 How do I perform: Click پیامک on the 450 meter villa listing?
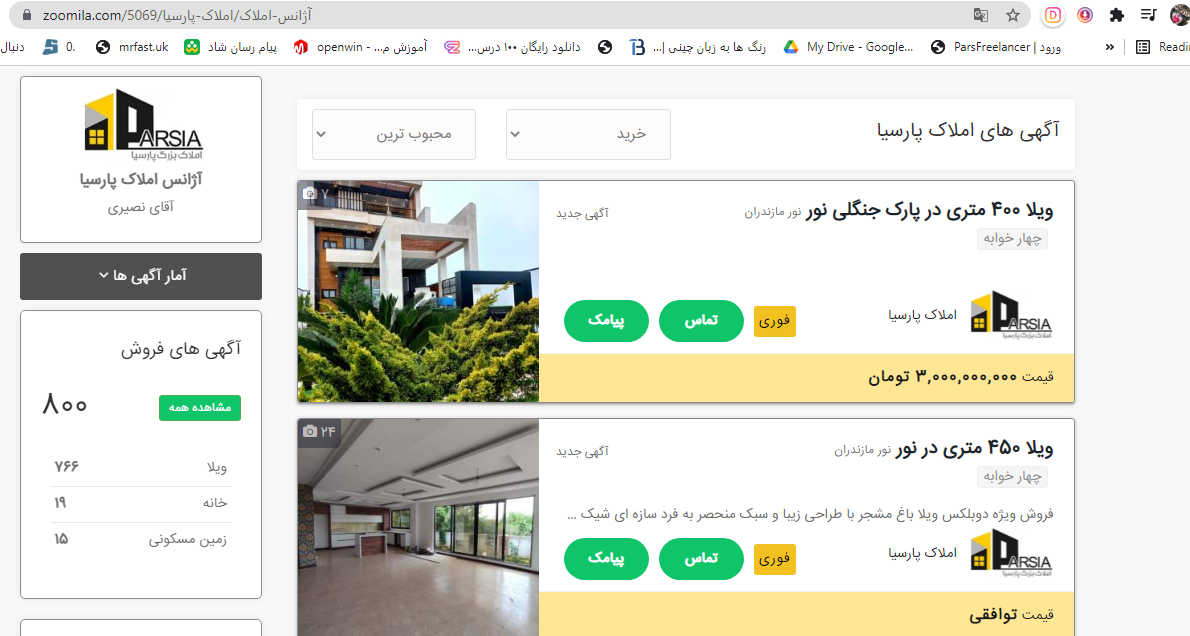tap(606, 559)
